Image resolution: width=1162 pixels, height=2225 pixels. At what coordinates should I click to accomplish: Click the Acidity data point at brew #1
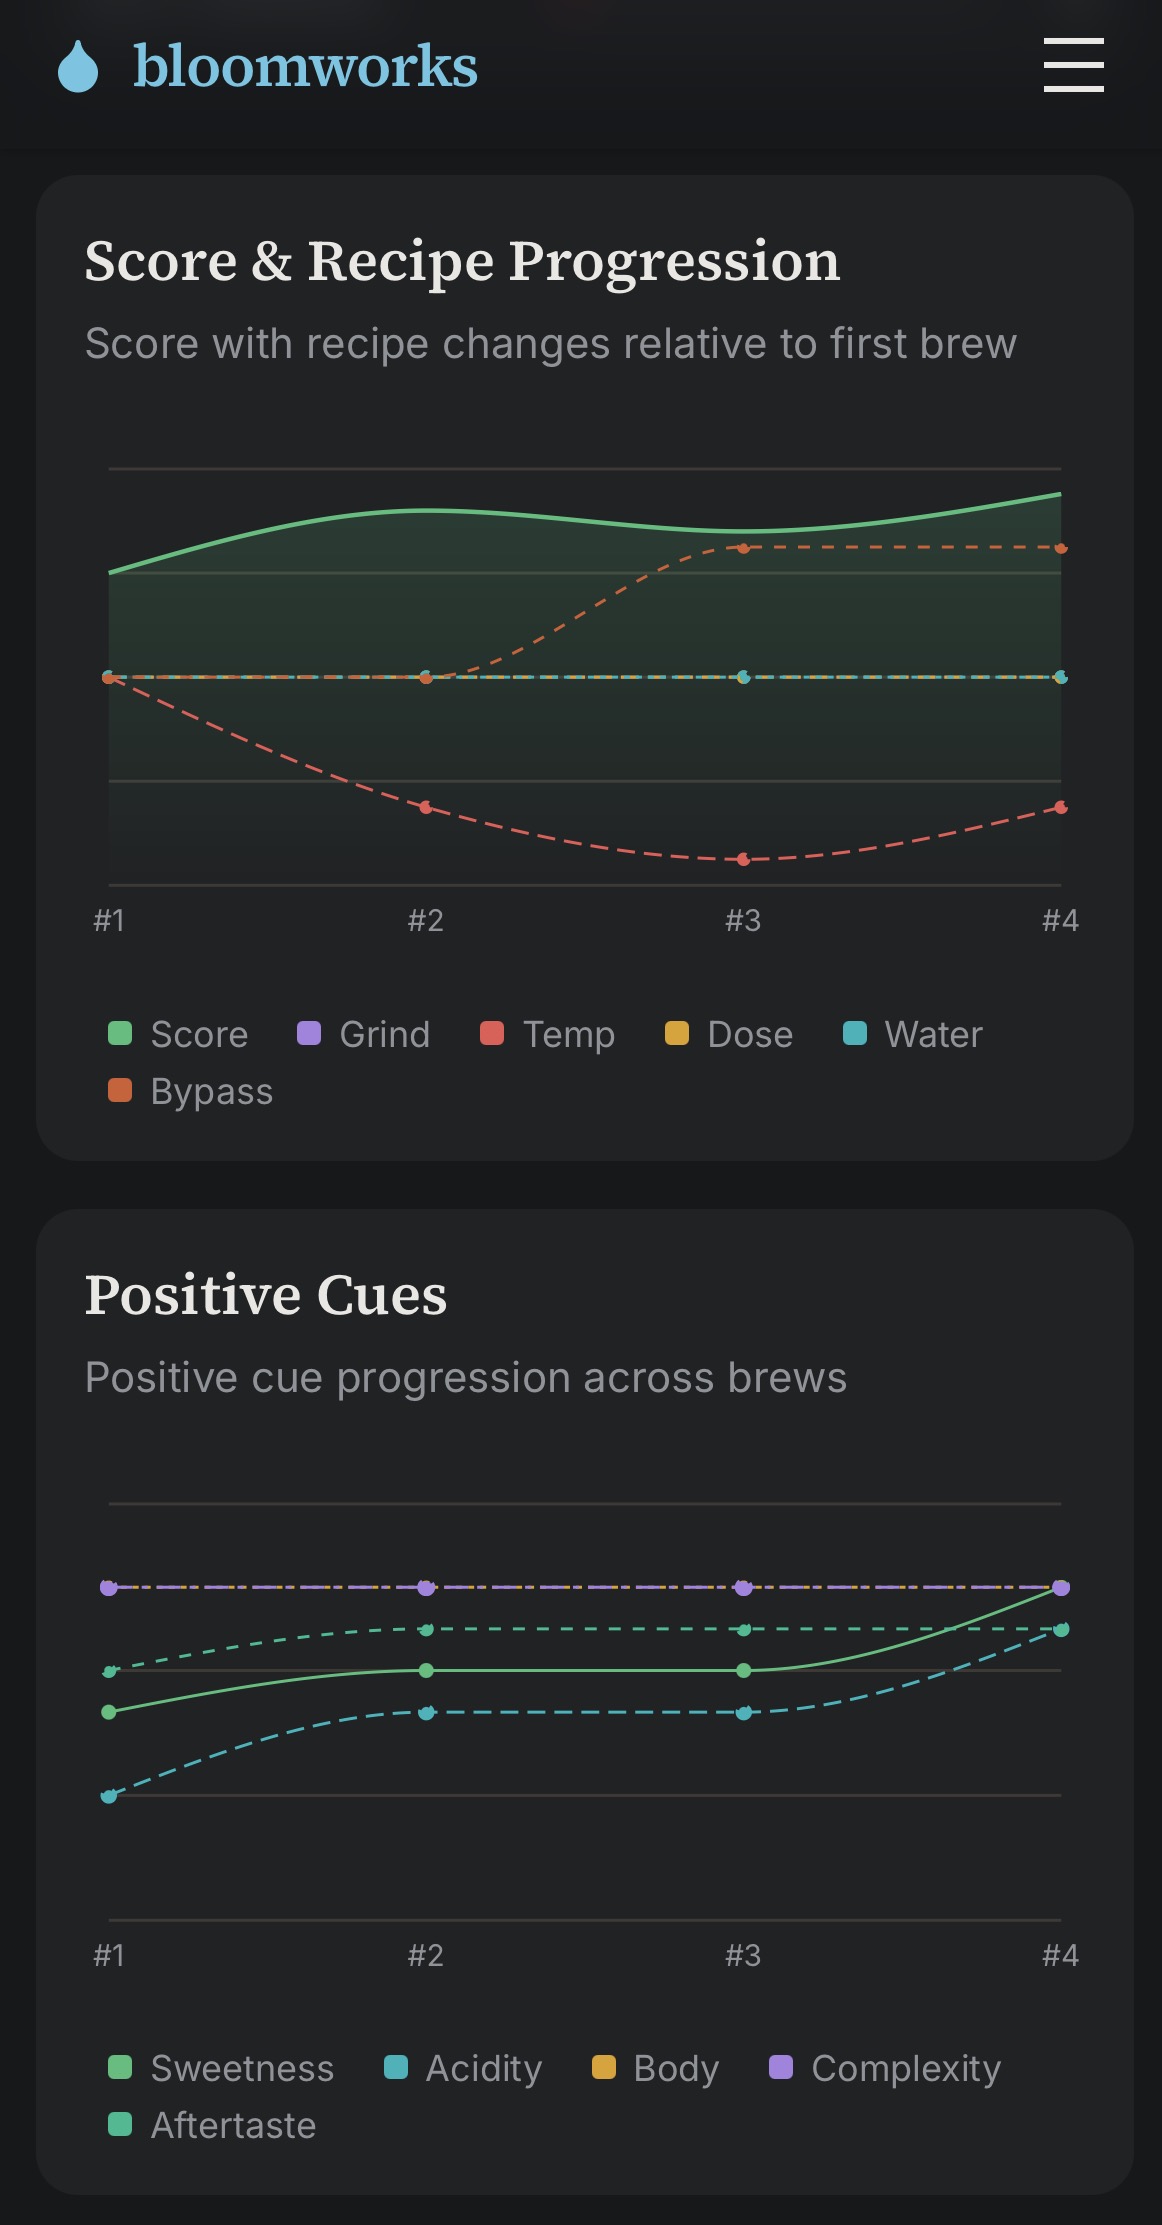point(109,1796)
